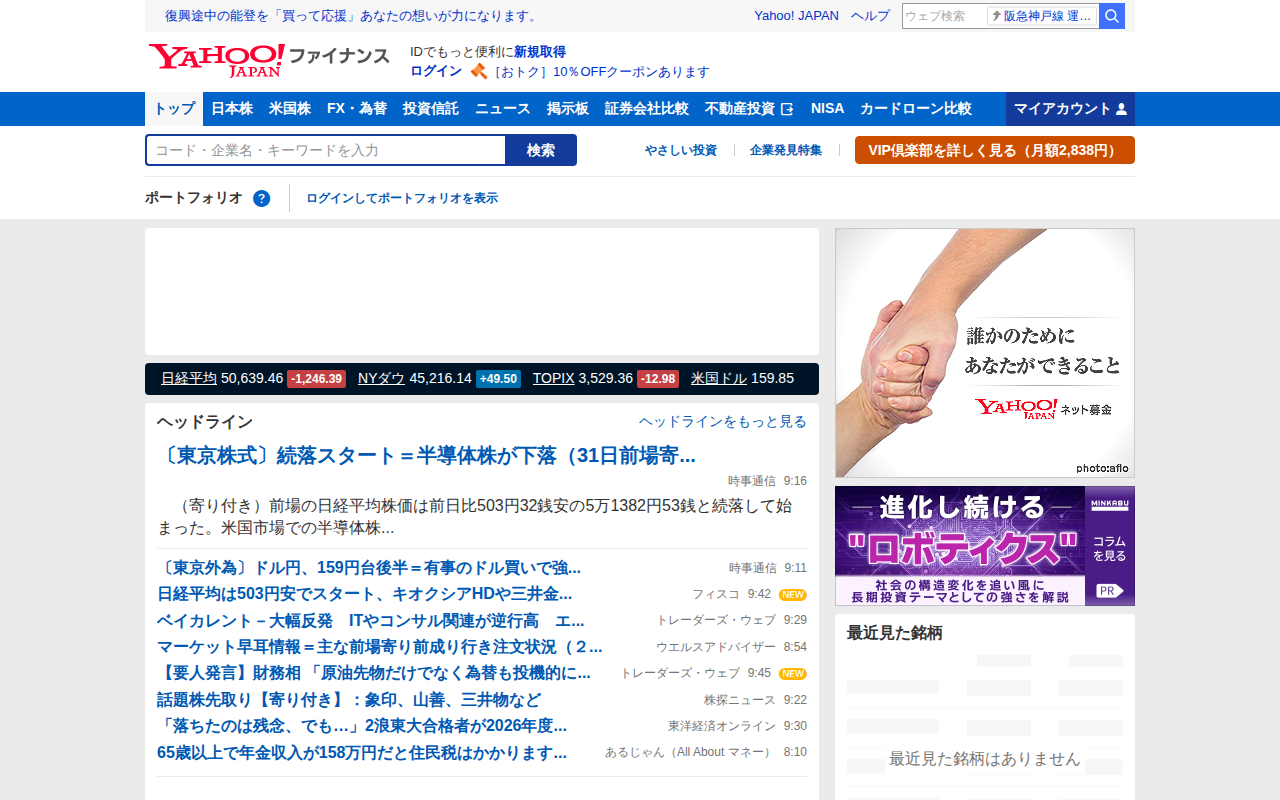Expand ヘッドラインをもっと見る
The height and width of the screenshot is (800, 1280).
coord(722,421)
